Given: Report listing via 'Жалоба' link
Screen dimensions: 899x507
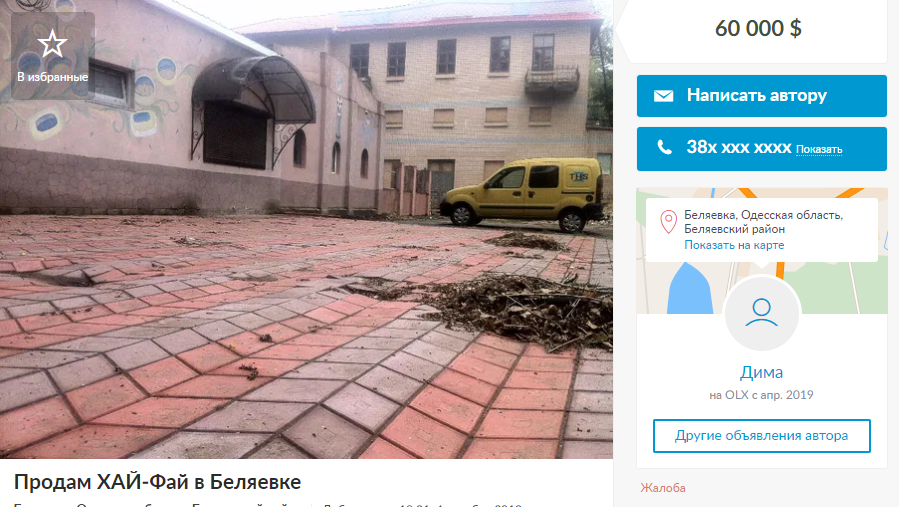Looking at the screenshot, I should pyautogui.click(x=663, y=488).
